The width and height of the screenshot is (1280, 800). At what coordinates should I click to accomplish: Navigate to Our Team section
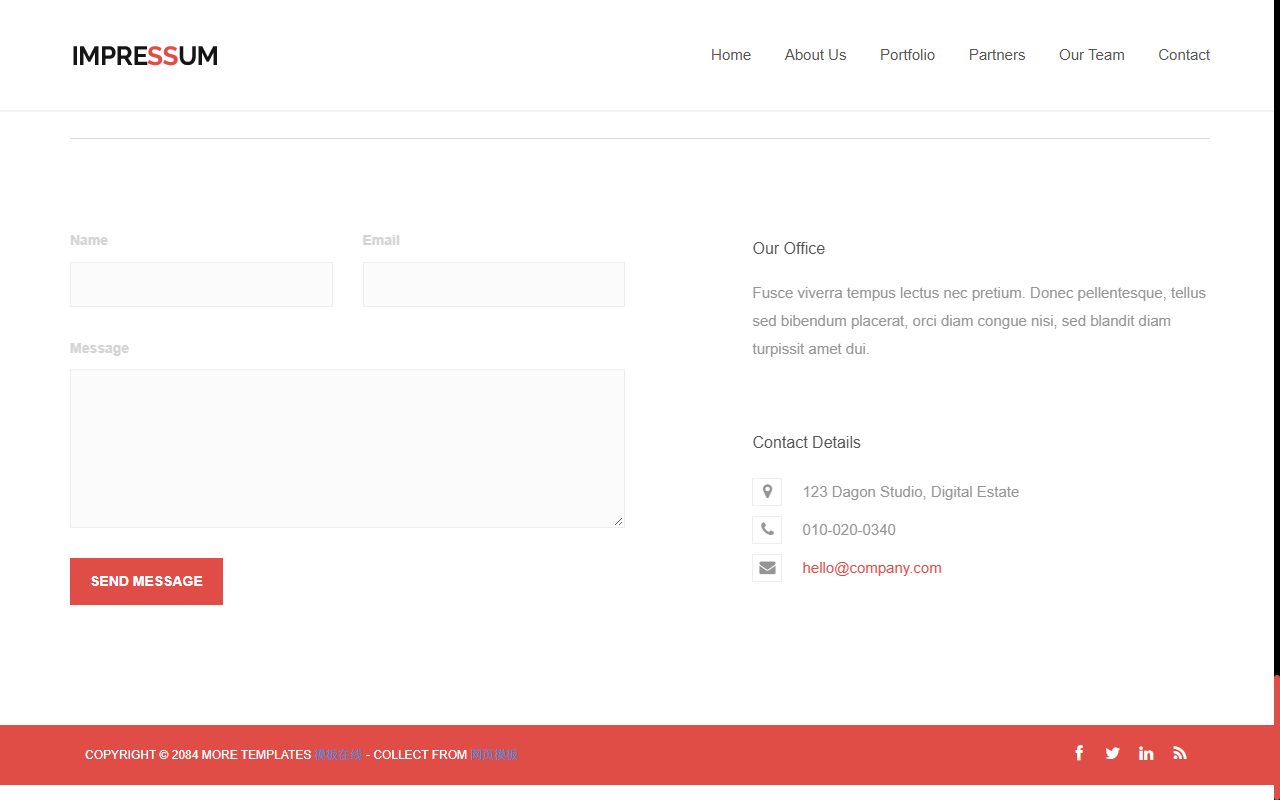pyautogui.click(x=1092, y=55)
